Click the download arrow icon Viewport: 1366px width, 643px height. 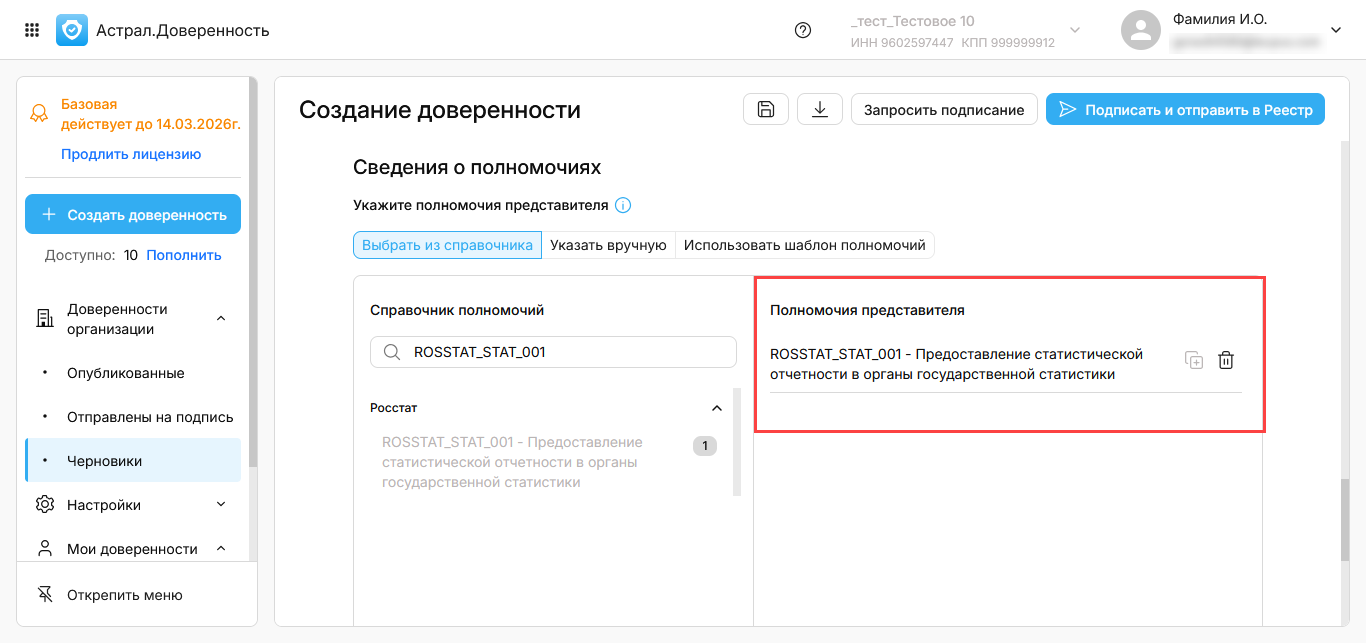820,109
